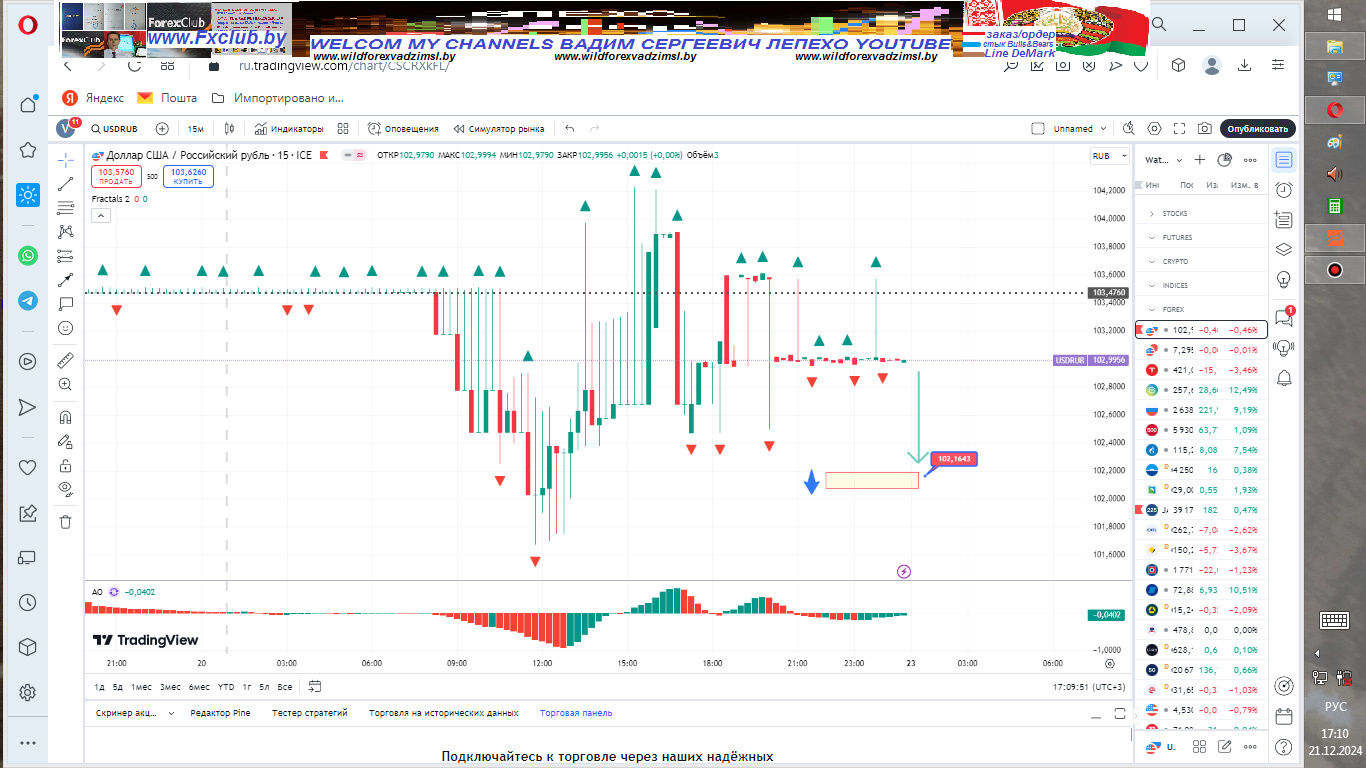Click the Опубликовать button
Screen dimensions: 1366x768
(1258, 129)
